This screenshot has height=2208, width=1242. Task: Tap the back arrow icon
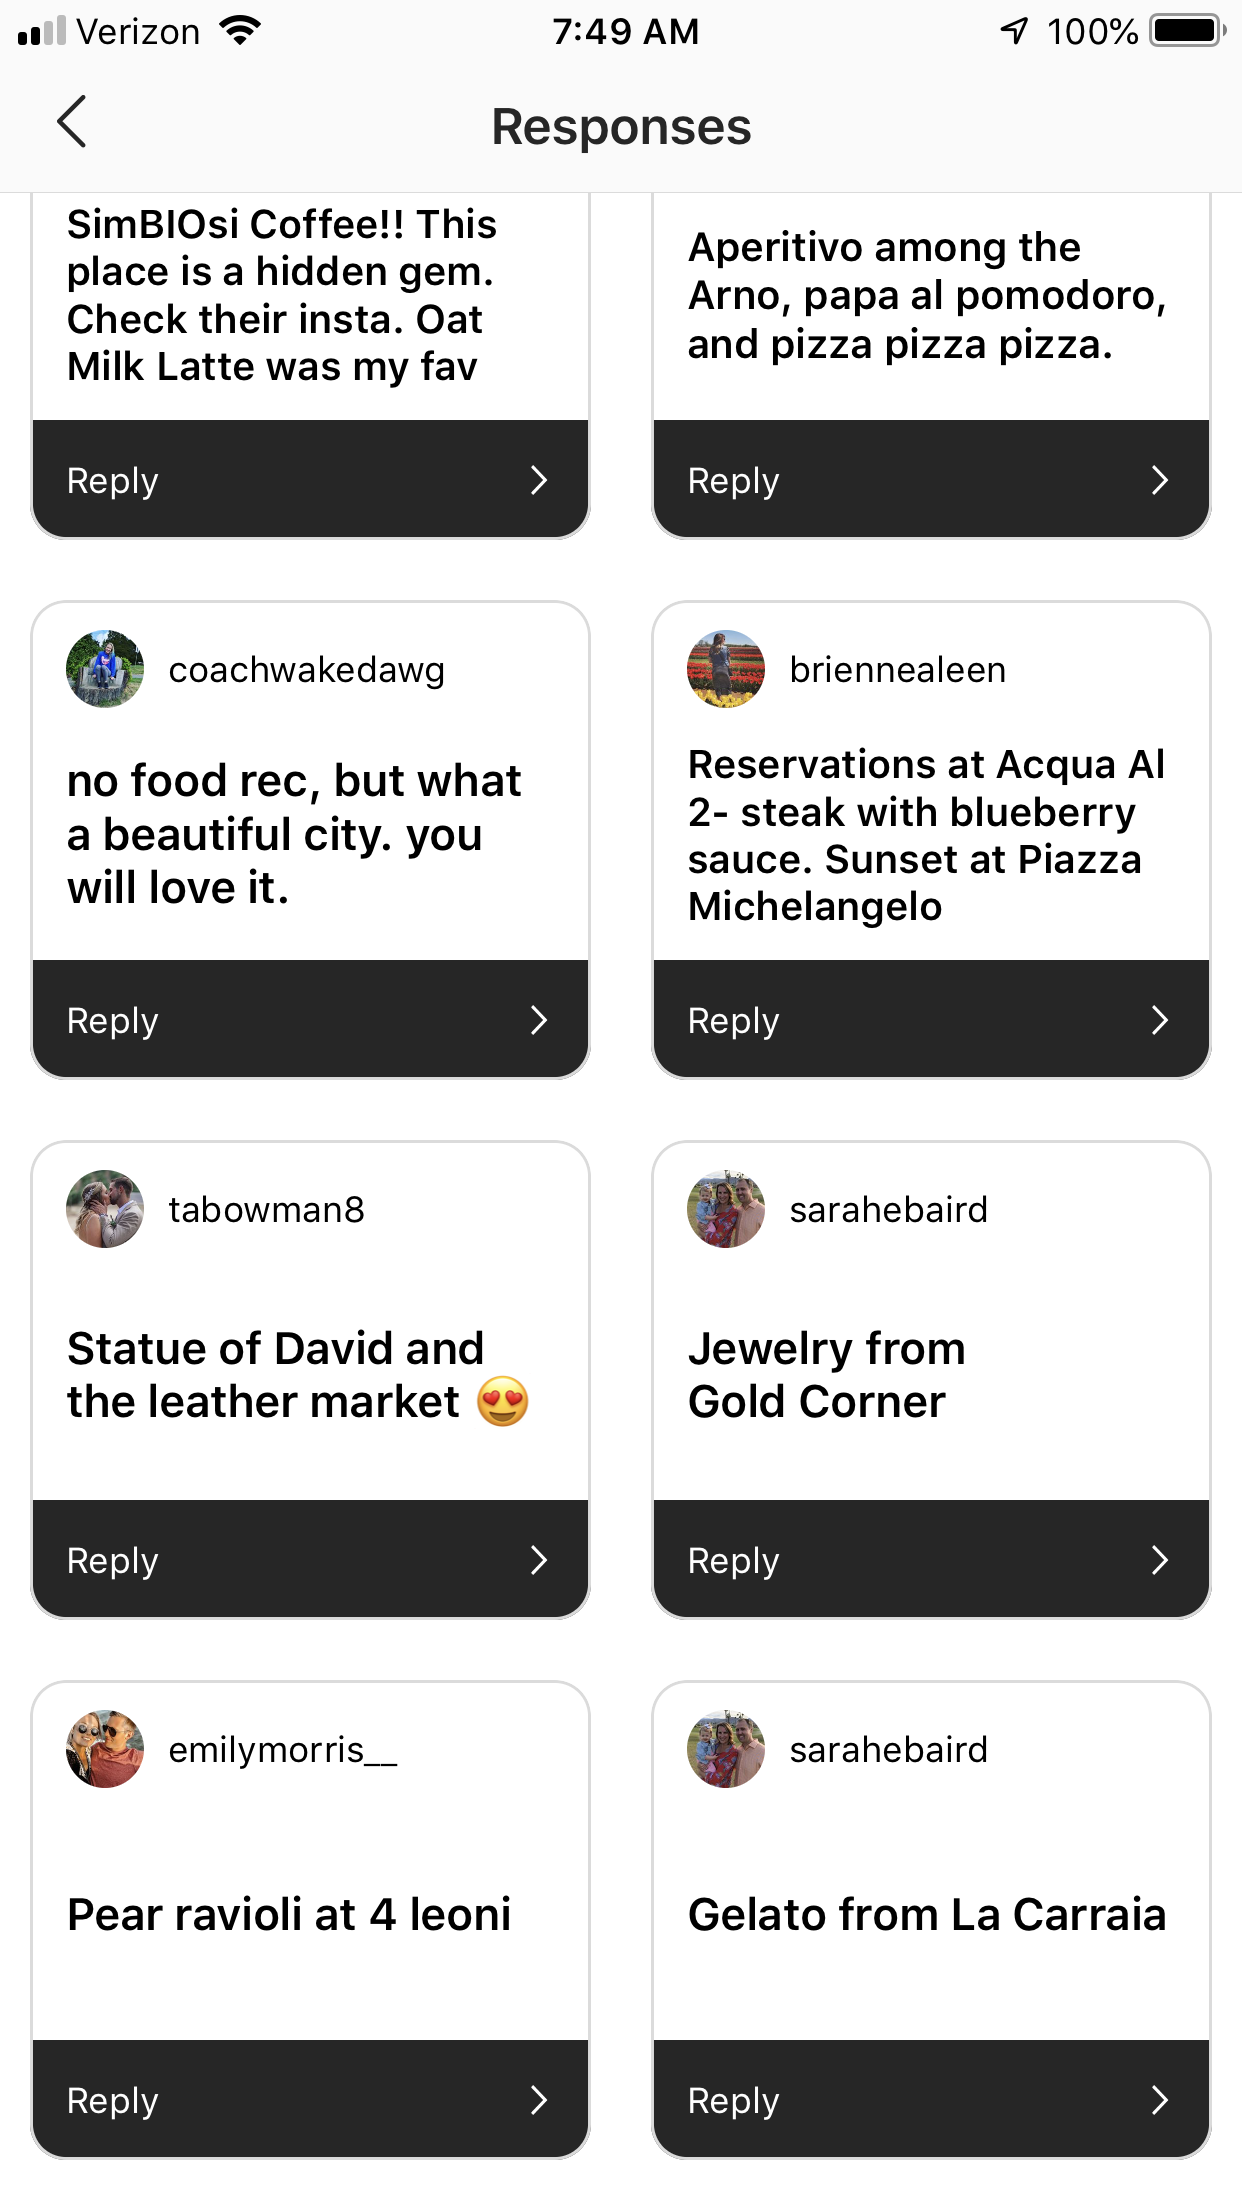(72, 123)
